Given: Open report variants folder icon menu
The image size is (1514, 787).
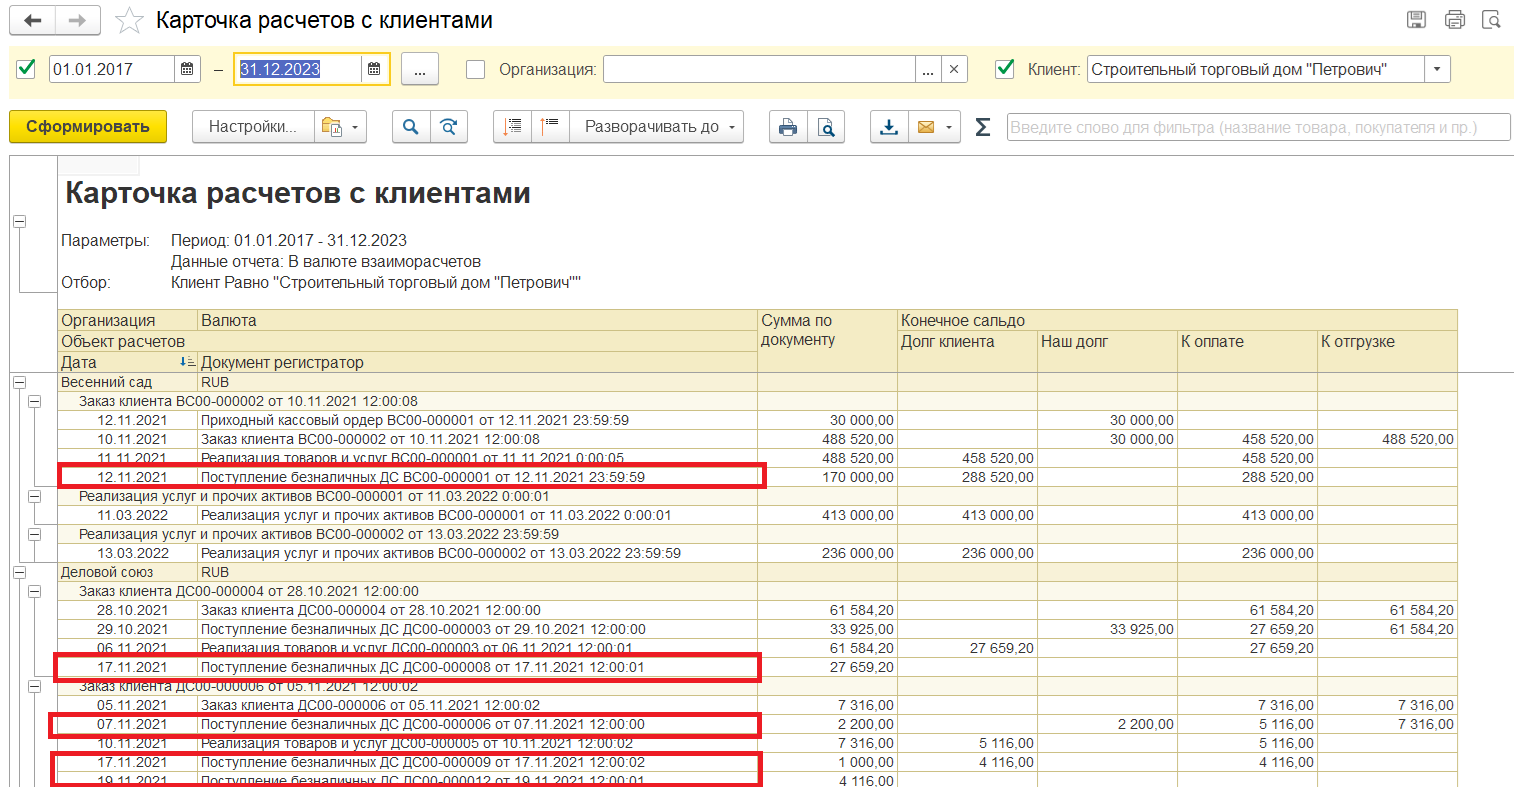Looking at the screenshot, I should (340, 127).
